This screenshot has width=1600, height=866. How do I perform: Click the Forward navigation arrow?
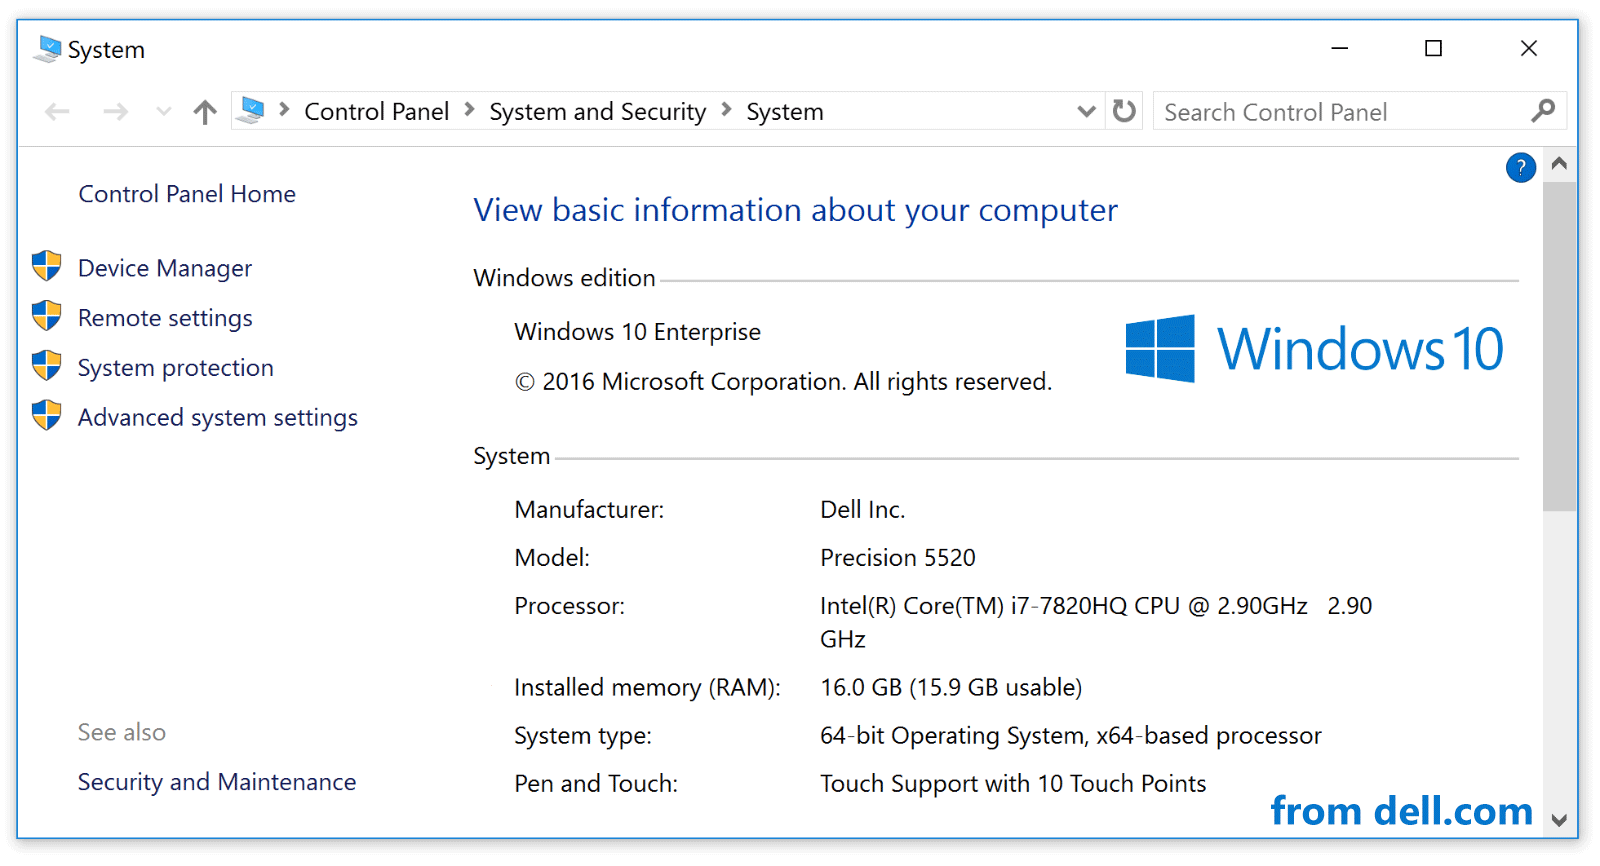tap(115, 111)
